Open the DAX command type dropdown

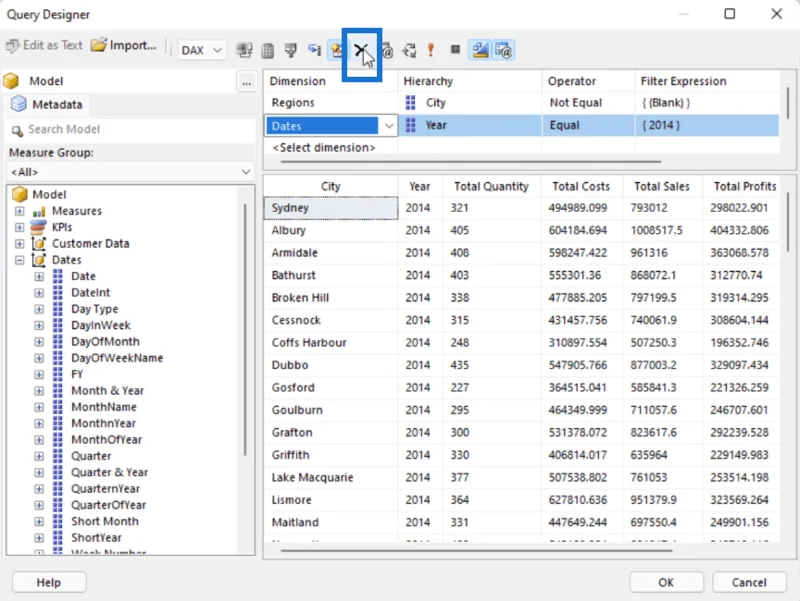pos(217,51)
